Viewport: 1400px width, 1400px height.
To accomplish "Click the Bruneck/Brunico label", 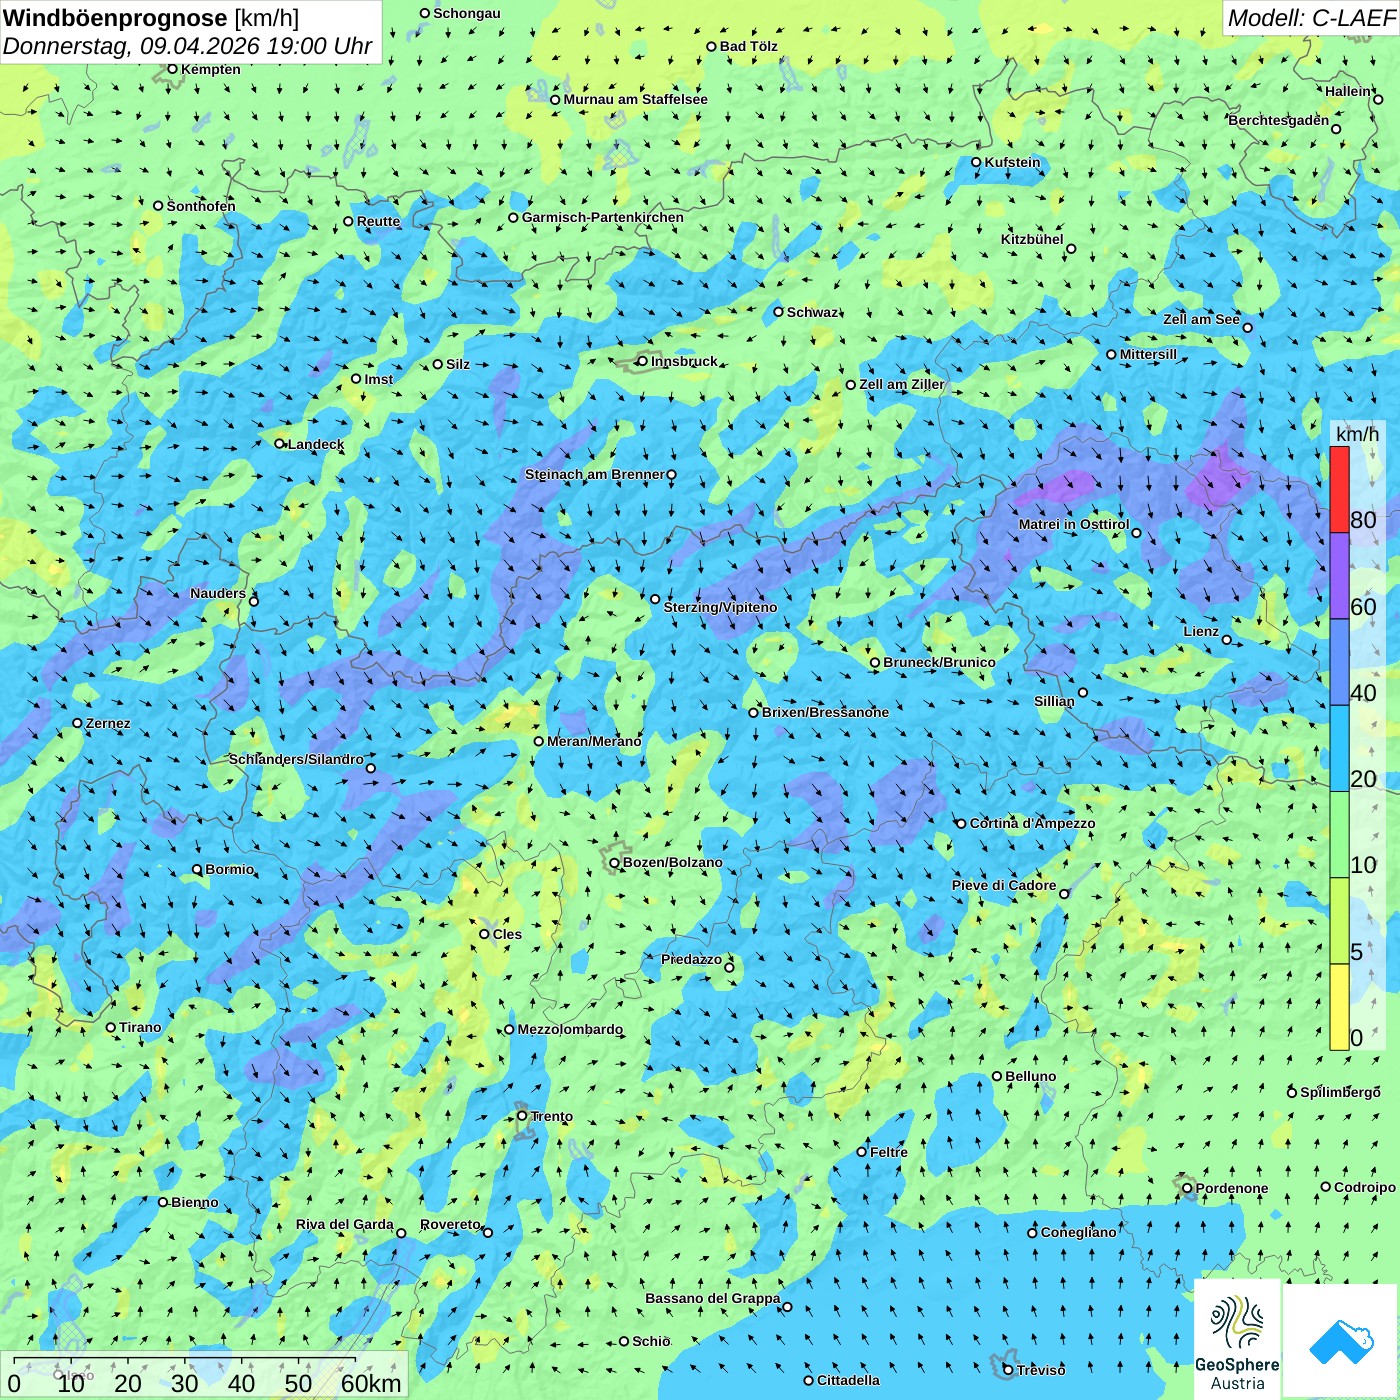I will (x=939, y=662).
